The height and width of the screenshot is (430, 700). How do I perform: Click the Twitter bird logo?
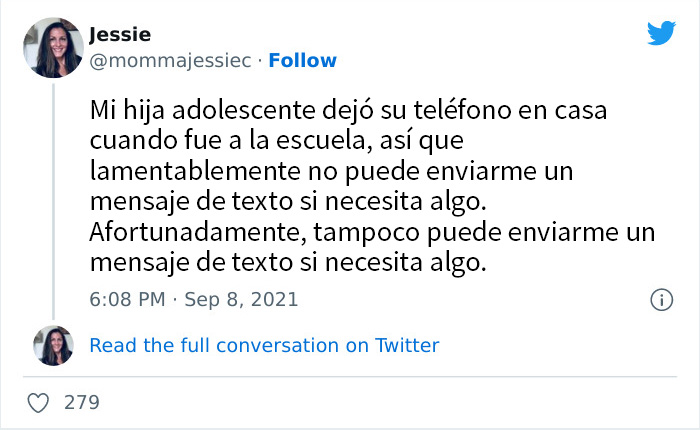tap(661, 34)
